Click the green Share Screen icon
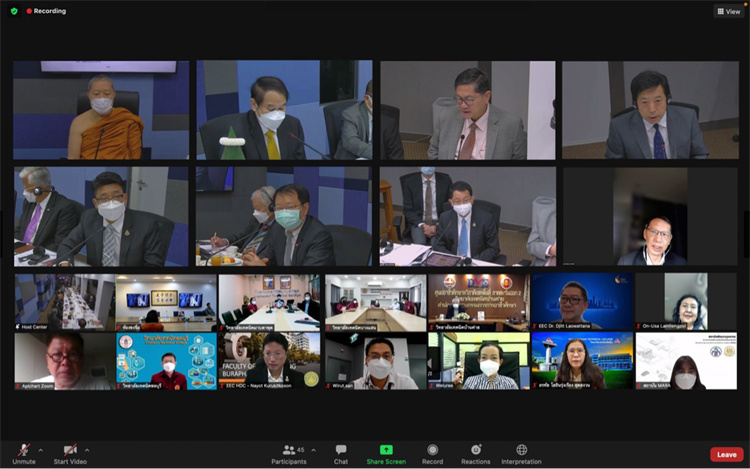This screenshot has width=750, height=469. click(386, 450)
